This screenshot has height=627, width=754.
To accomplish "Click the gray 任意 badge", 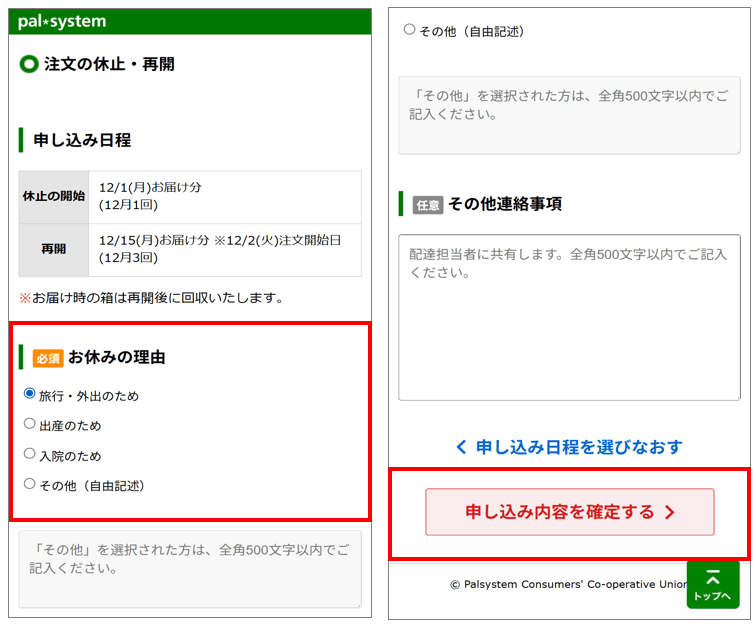I will coord(428,204).
